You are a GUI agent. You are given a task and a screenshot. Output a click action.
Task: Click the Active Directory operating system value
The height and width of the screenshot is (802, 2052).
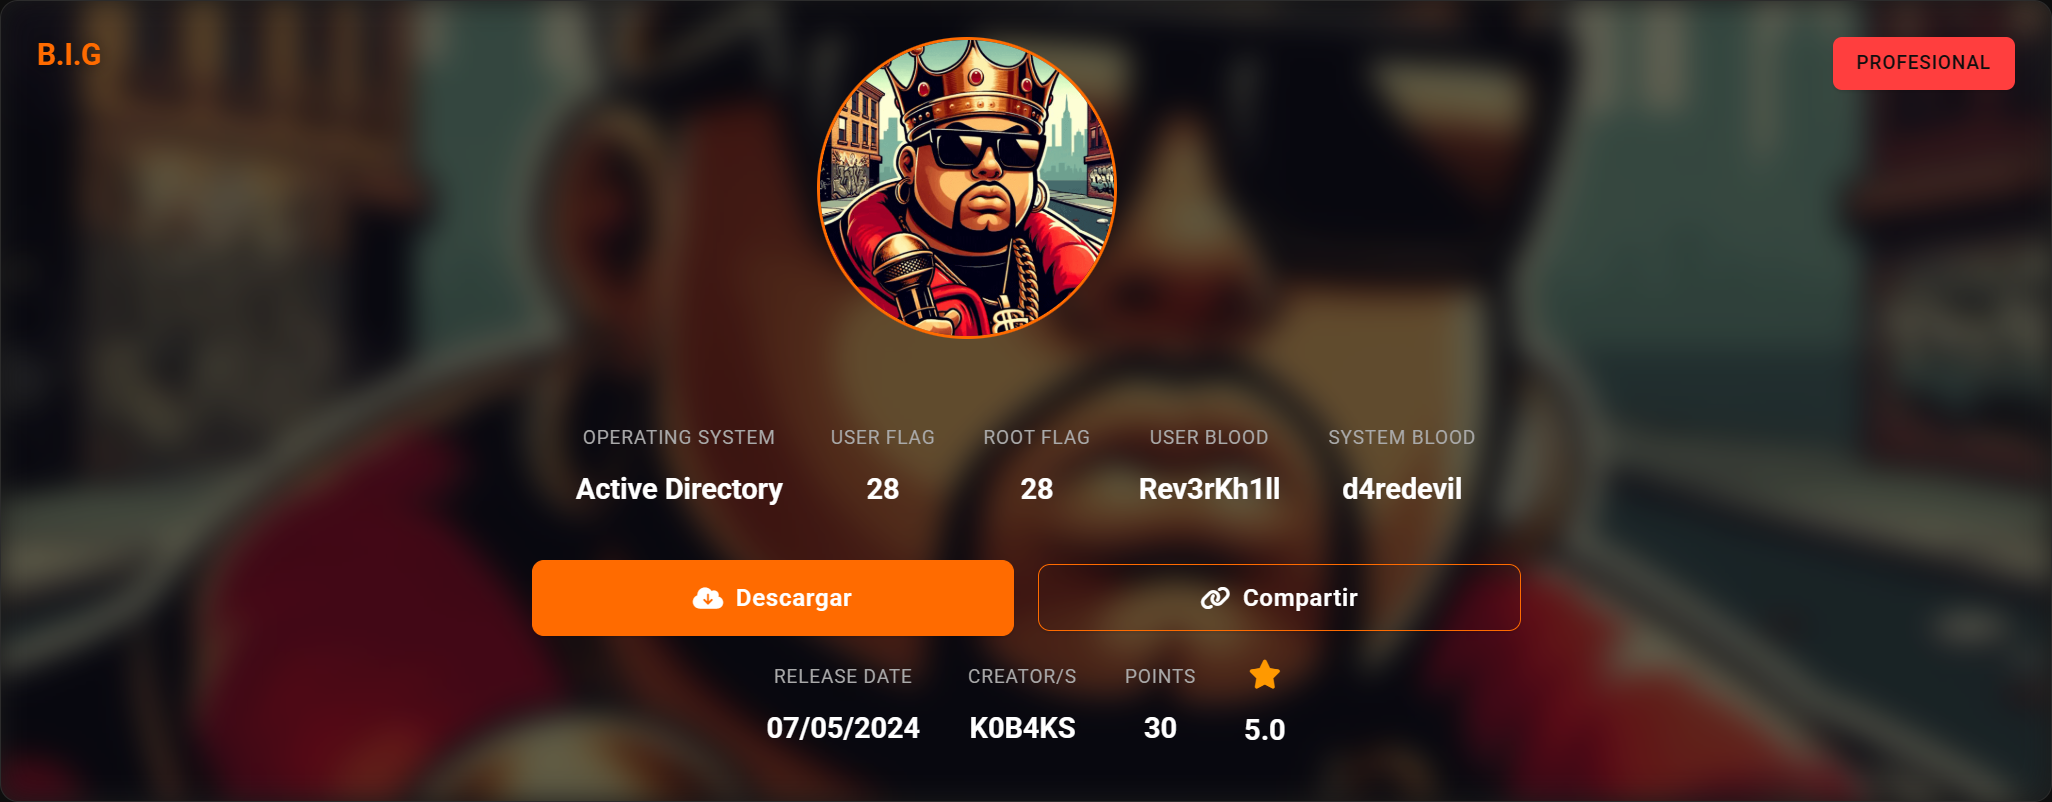(679, 489)
